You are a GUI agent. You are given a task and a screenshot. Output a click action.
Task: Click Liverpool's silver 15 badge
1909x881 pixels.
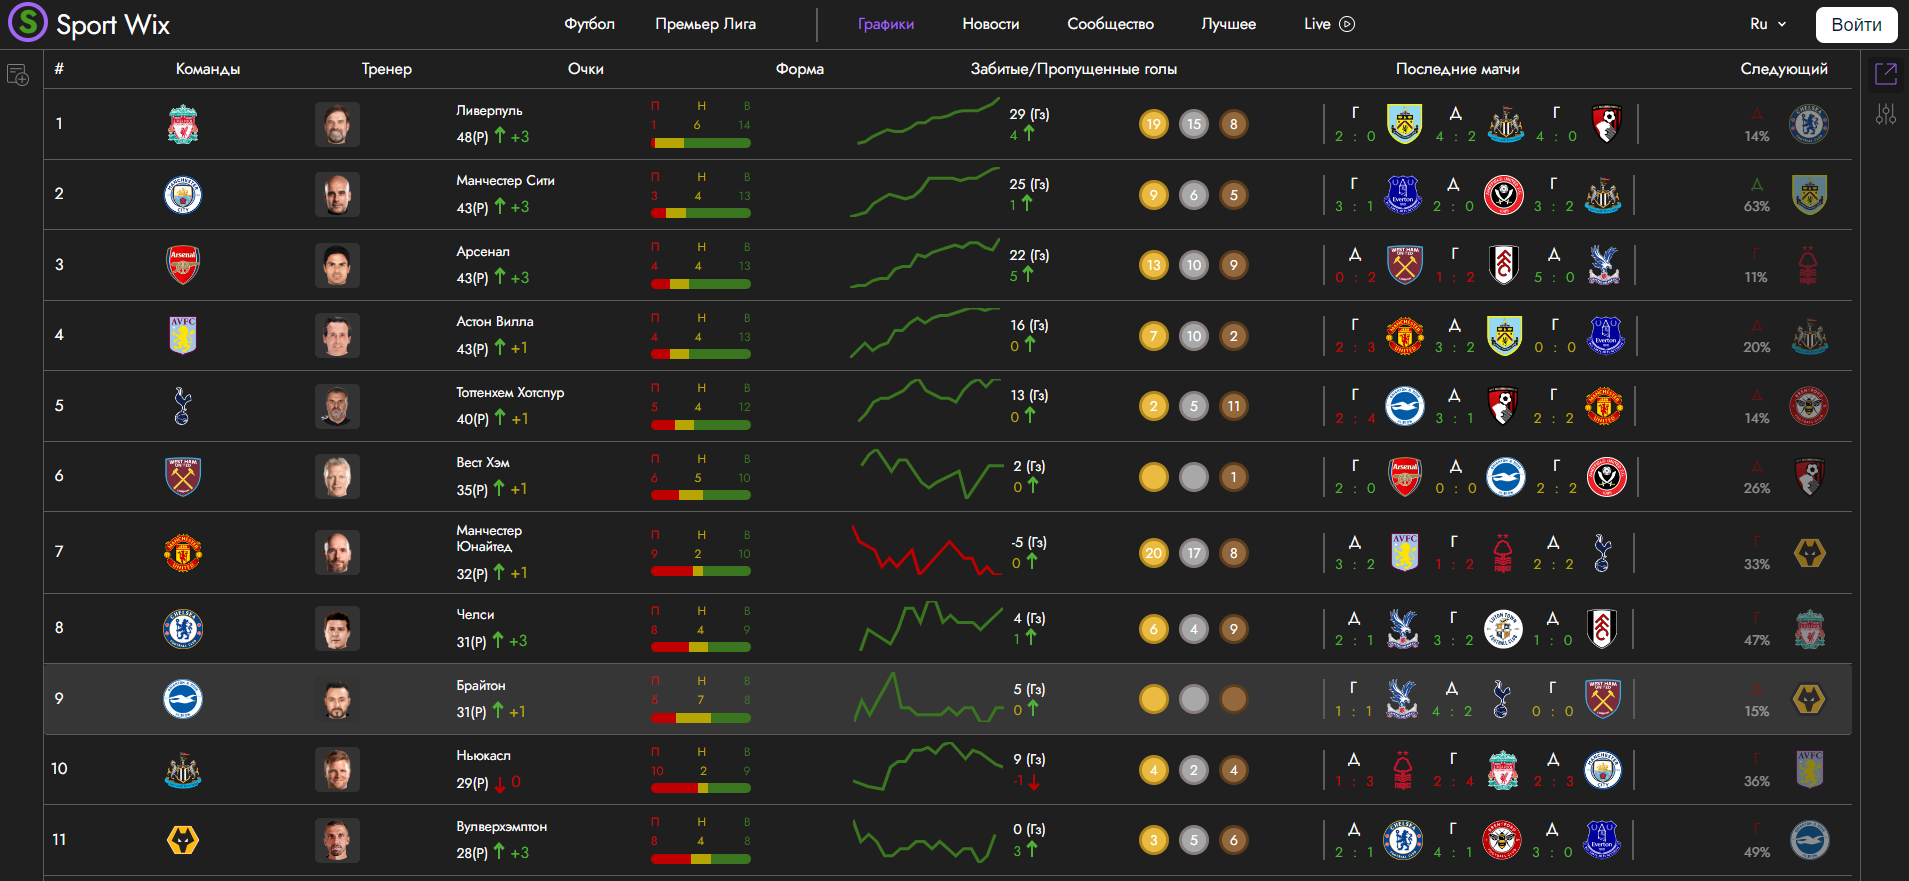[1194, 124]
